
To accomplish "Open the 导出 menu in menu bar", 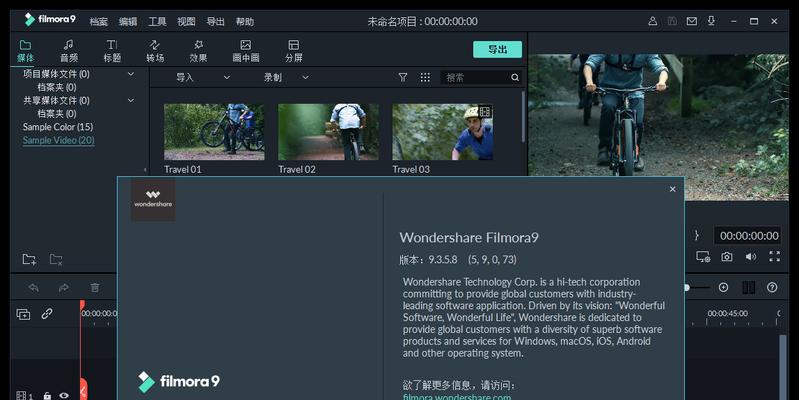I will coord(215,21).
